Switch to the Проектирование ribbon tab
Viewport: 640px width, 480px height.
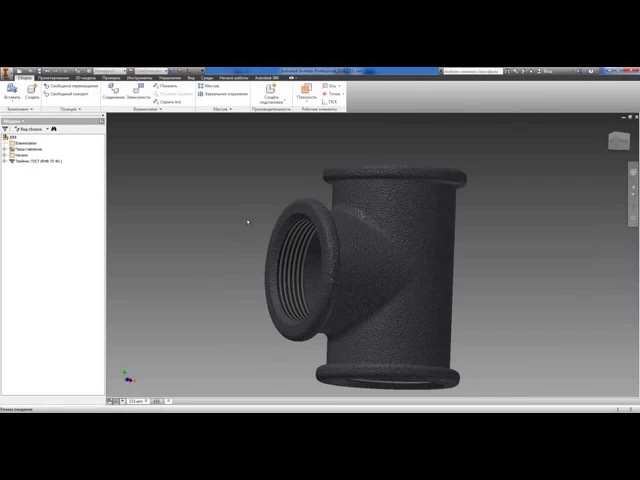pos(53,77)
